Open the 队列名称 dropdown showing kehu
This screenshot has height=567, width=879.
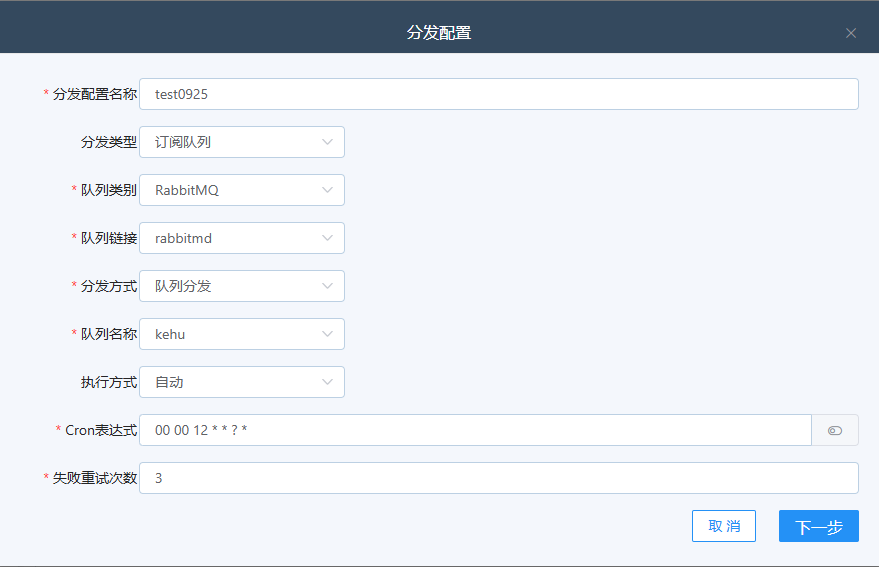coord(242,334)
